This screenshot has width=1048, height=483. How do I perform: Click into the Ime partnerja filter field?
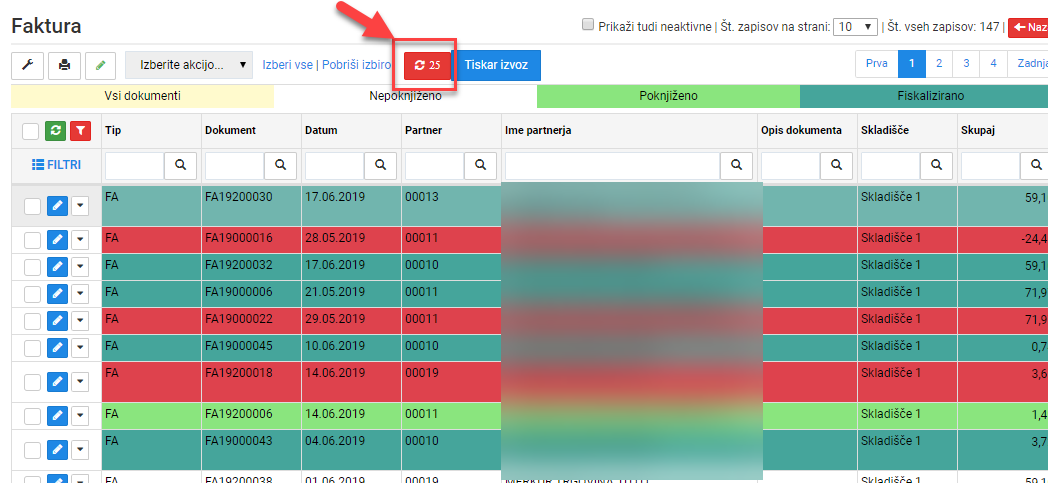[x=613, y=166]
